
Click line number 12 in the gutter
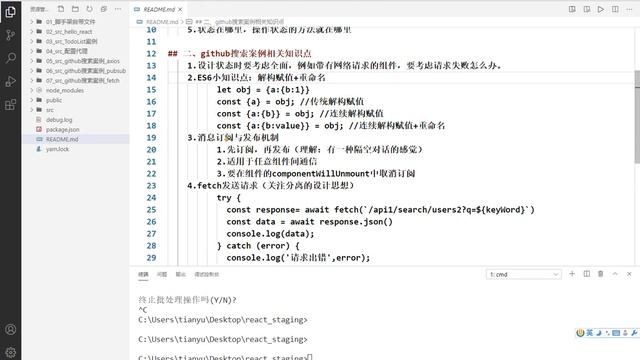(151, 53)
